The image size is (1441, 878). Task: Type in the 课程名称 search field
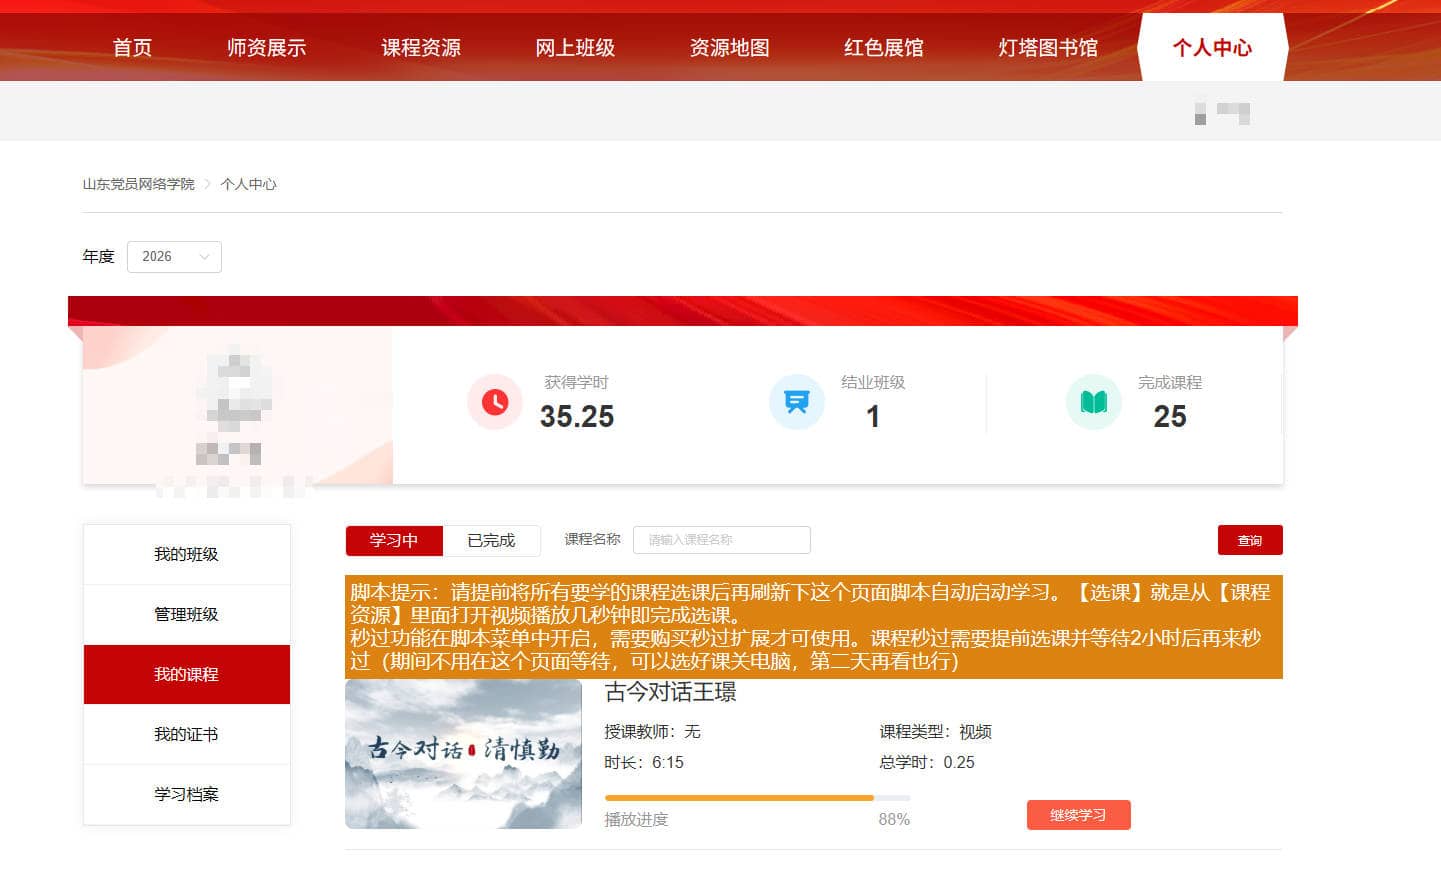pyautogui.click(x=721, y=540)
